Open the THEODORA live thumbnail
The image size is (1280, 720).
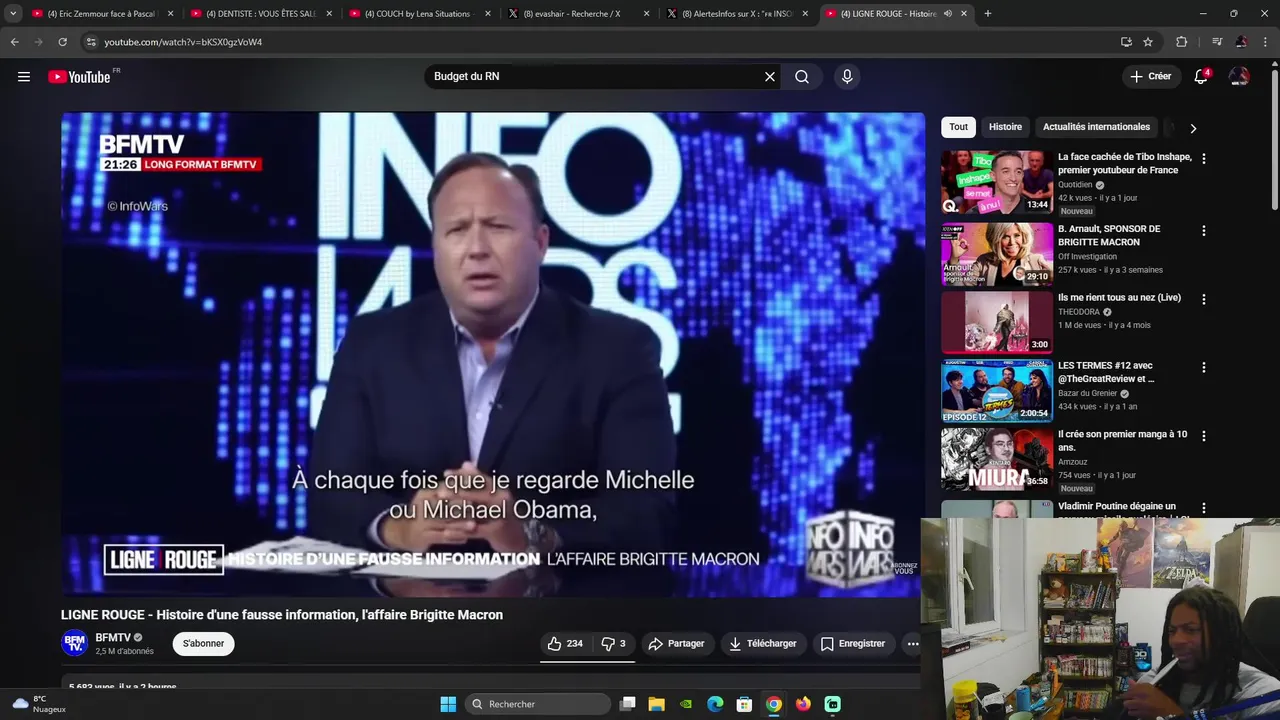point(997,322)
